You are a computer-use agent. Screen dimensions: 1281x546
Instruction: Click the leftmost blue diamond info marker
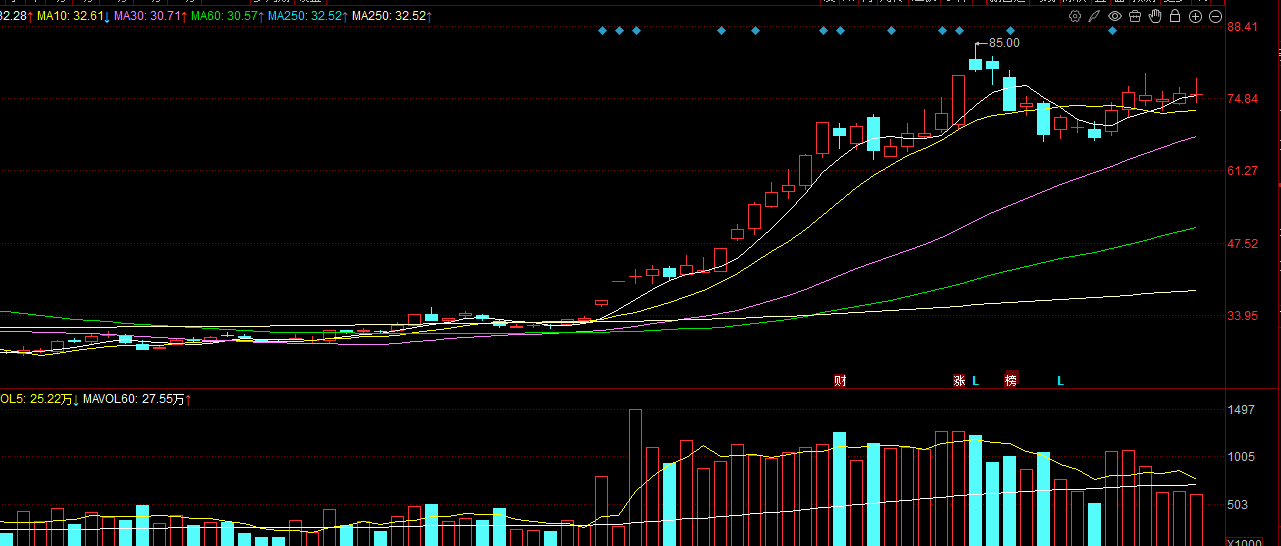[x=602, y=31]
